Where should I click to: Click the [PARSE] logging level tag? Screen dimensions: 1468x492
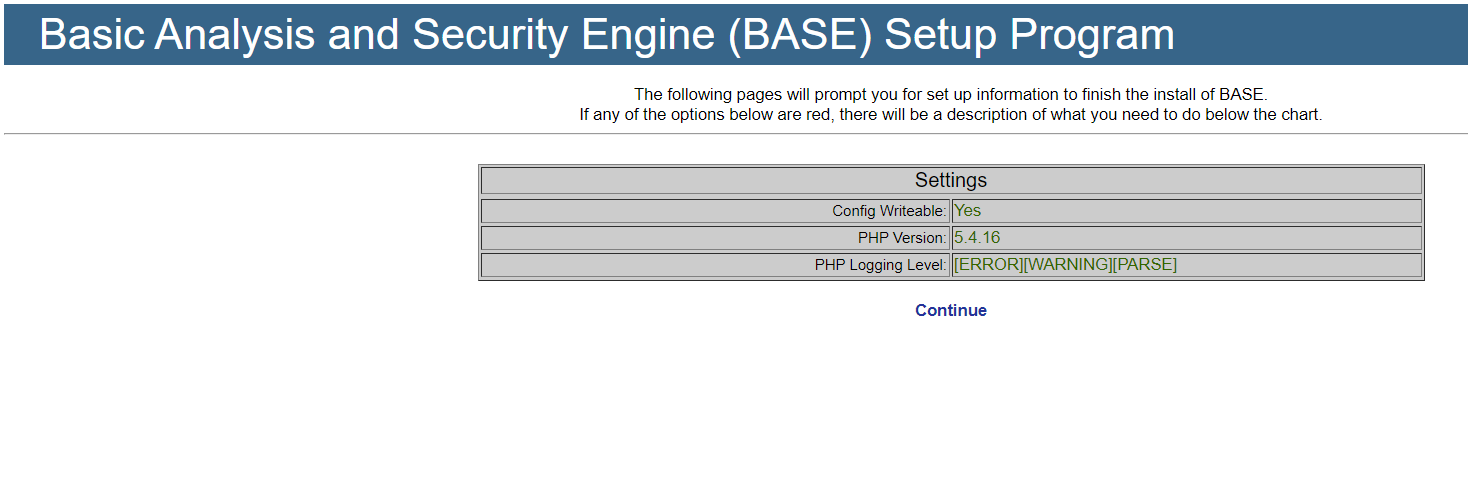(x=1144, y=264)
